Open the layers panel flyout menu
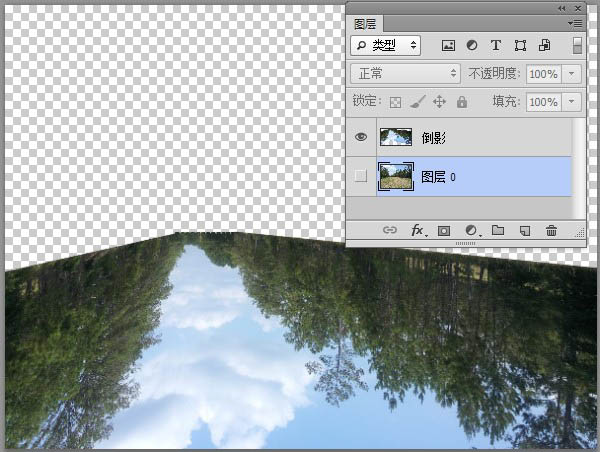The width and height of the screenshot is (600, 452). point(575,22)
